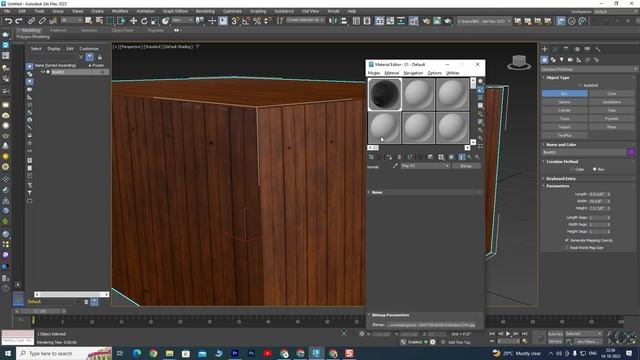
Task: Toggle Real-World Map Size checkbox
Action: pyautogui.click(x=567, y=247)
